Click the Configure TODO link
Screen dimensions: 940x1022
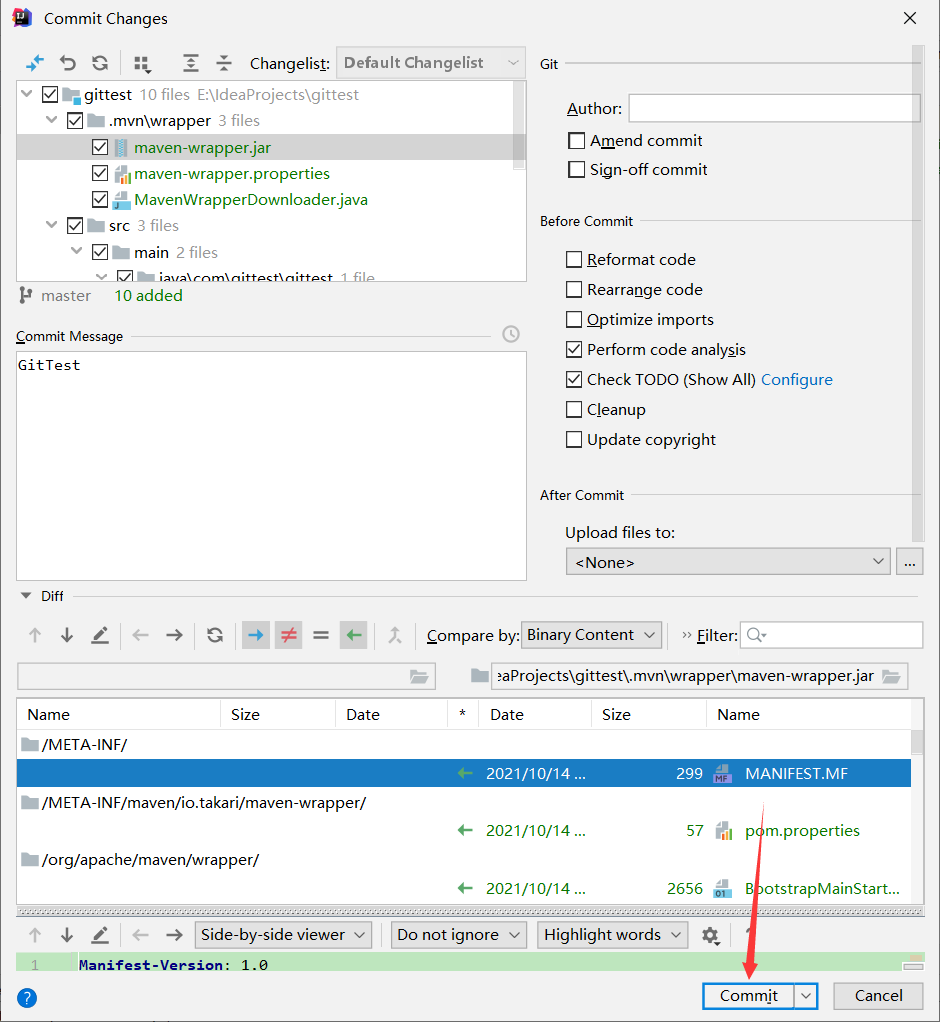coord(797,379)
